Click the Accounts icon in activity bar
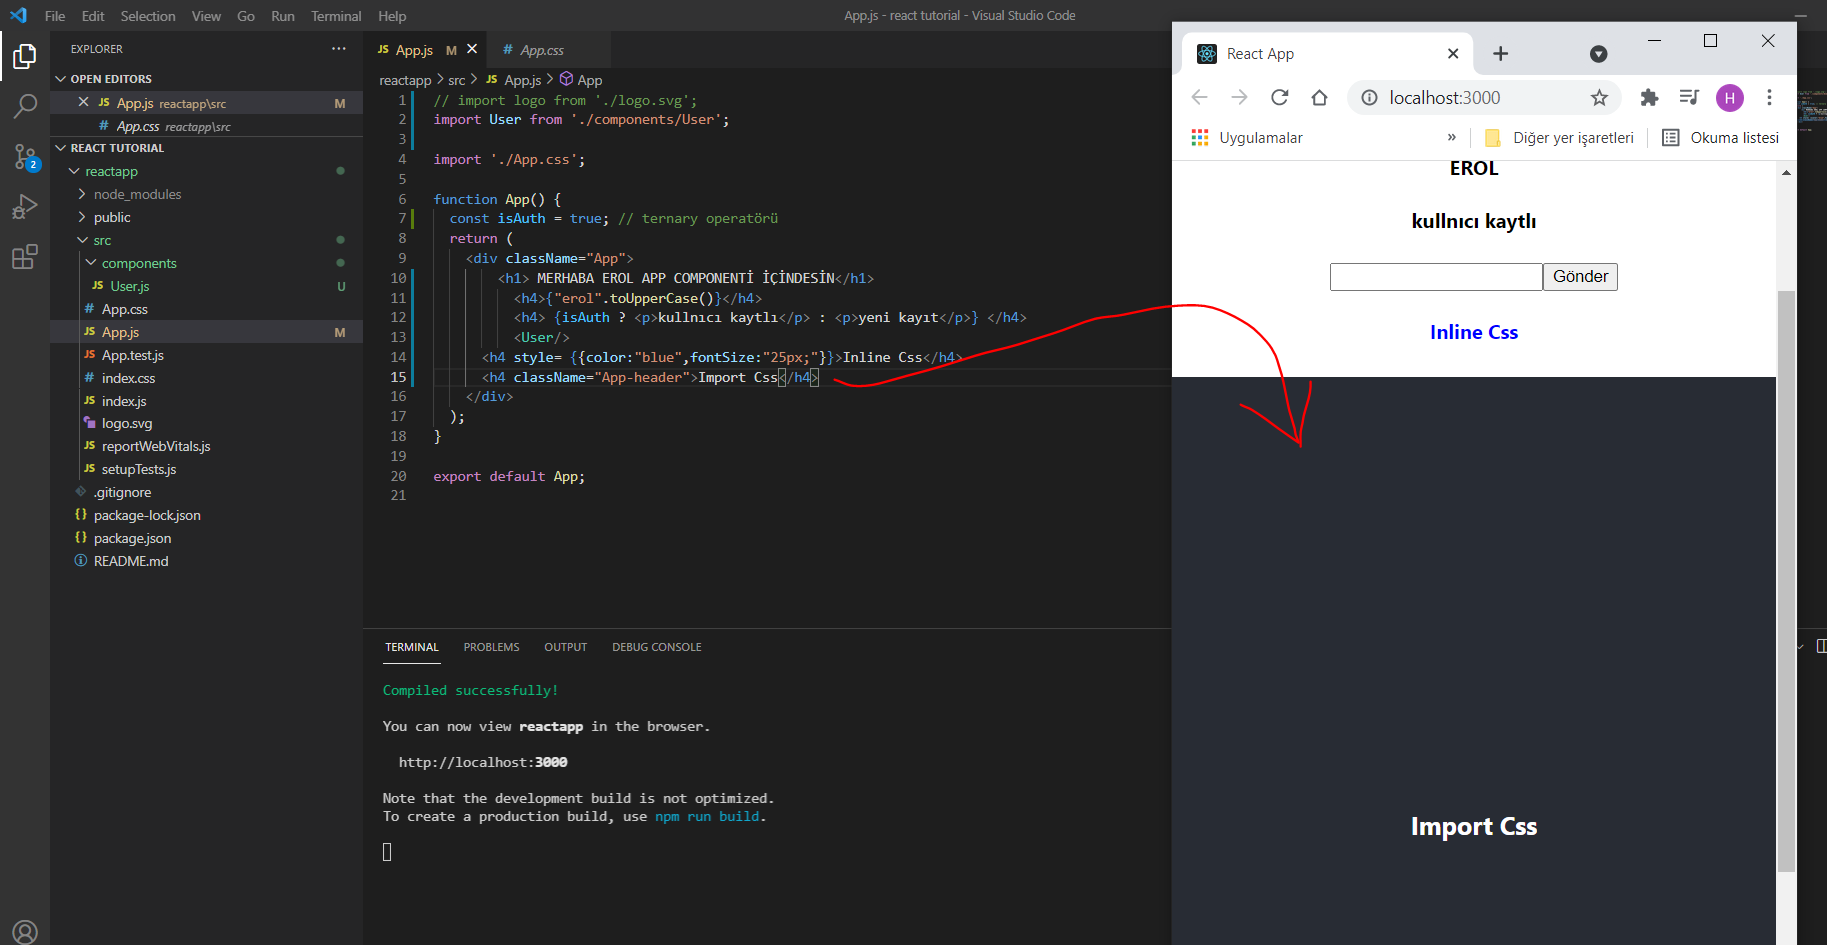 25,931
